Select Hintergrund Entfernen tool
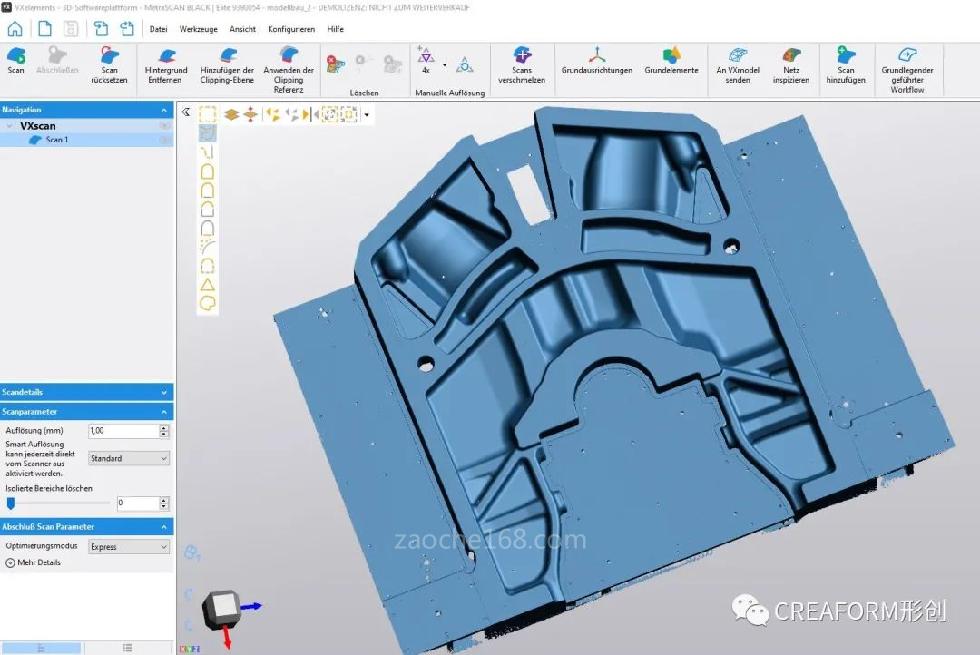The height and width of the screenshot is (655, 980). [166, 57]
